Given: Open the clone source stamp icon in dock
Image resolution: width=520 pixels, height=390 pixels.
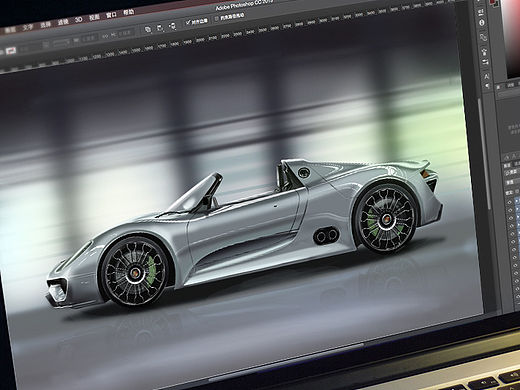Looking at the screenshot, I should click(484, 51).
